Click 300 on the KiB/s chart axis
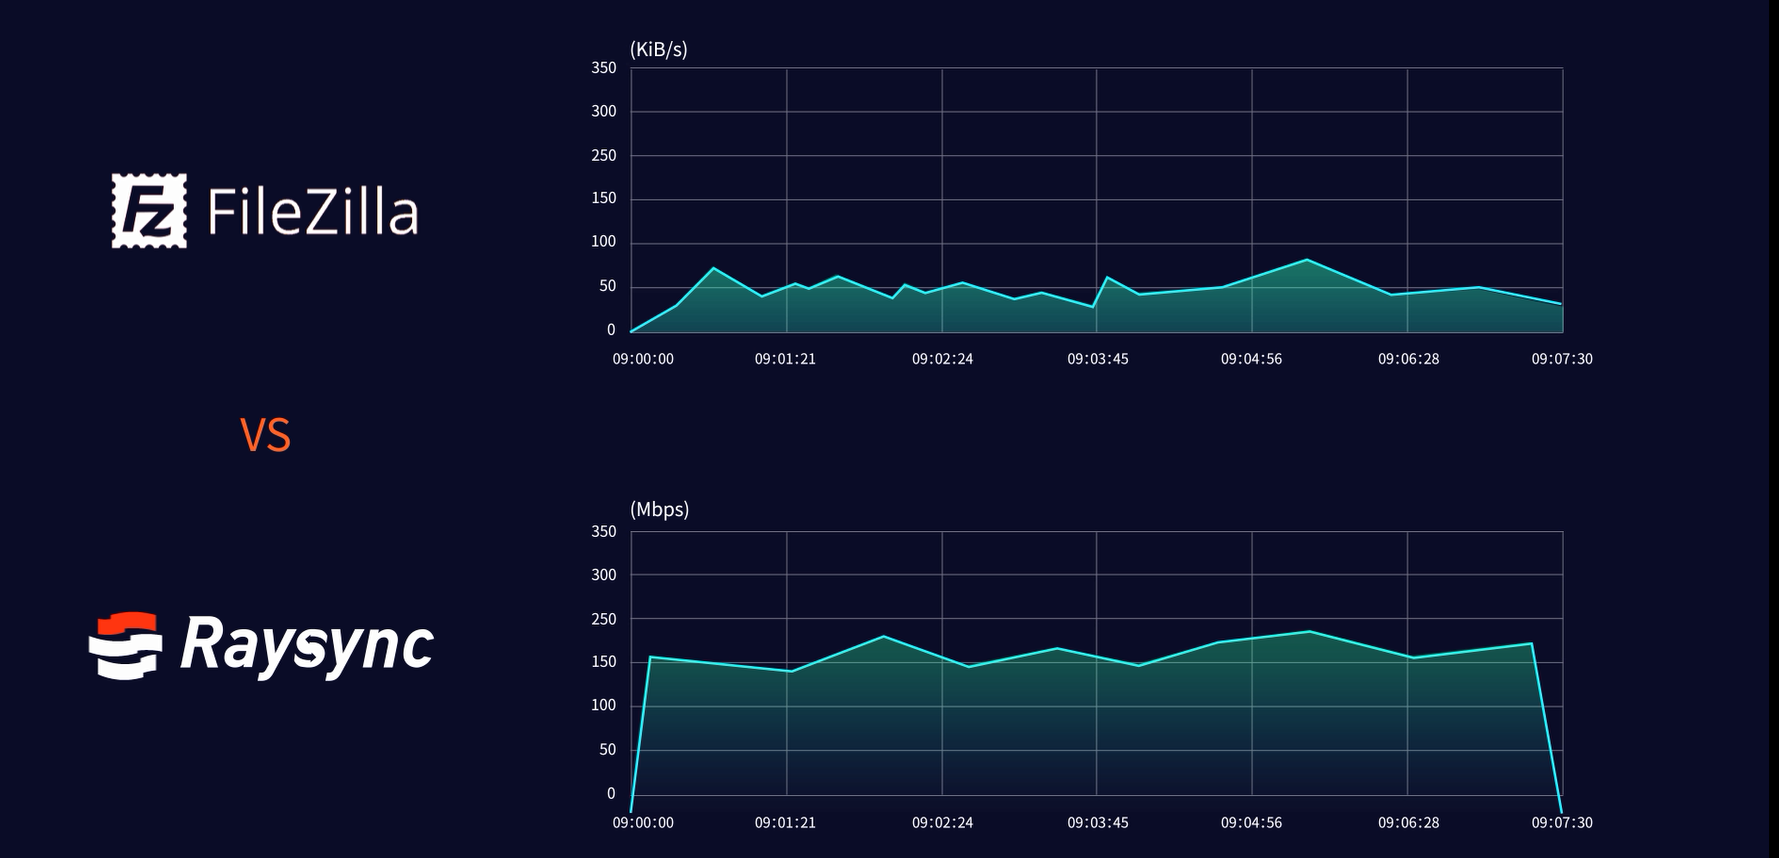This screenshot has height=858, width=1779. (604, 111)
